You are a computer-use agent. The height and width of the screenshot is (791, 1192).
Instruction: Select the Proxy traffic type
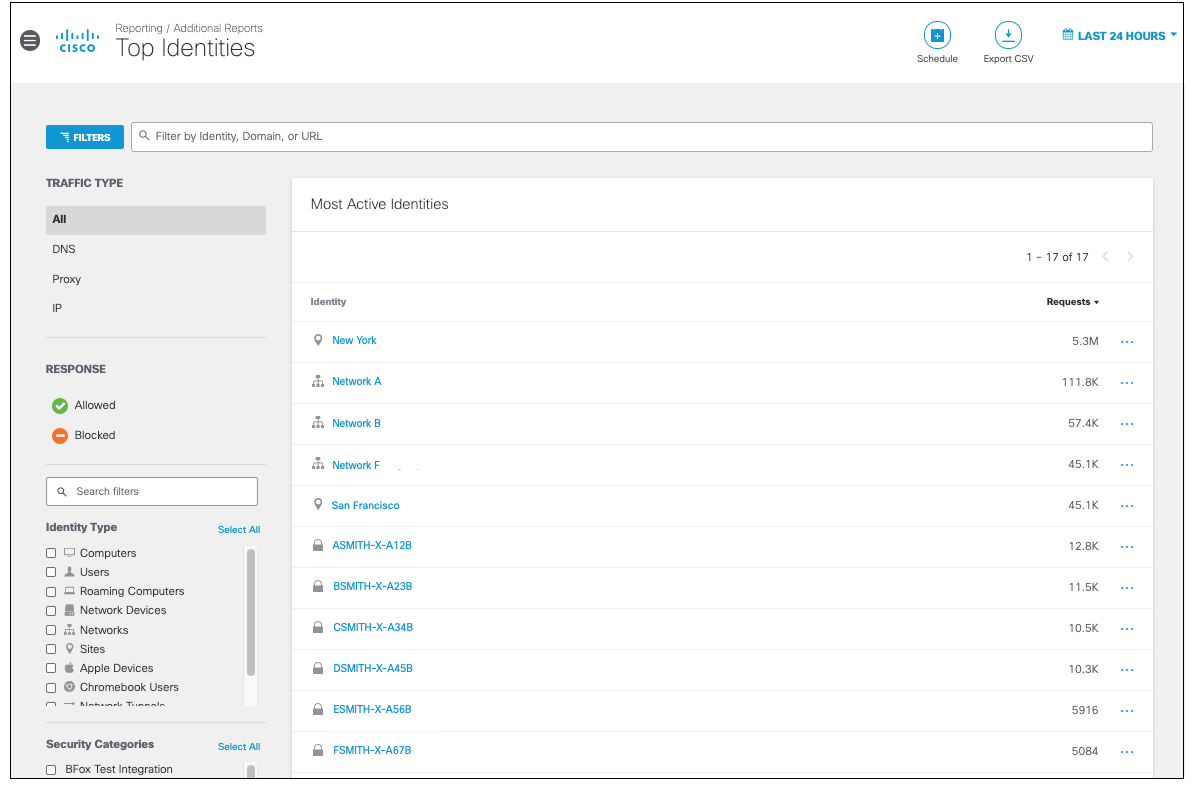point(66,279)
